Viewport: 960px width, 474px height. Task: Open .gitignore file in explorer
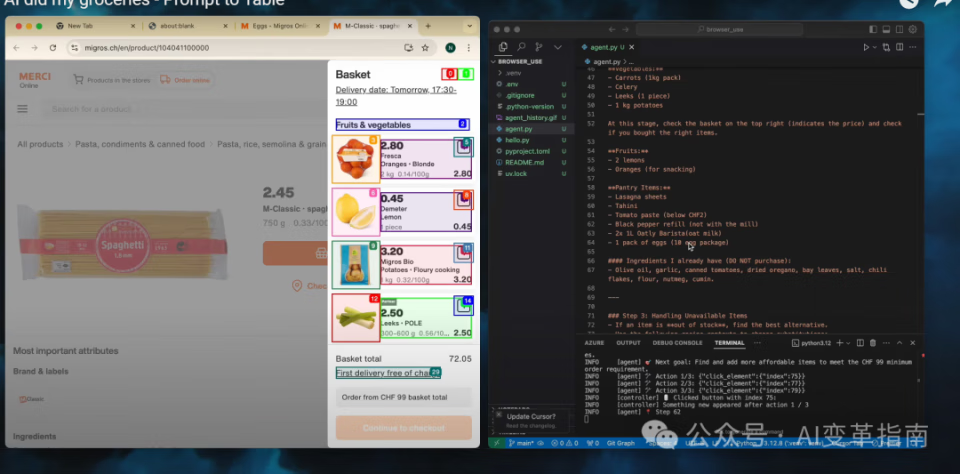pyautogui.click(x=520, y=96)
